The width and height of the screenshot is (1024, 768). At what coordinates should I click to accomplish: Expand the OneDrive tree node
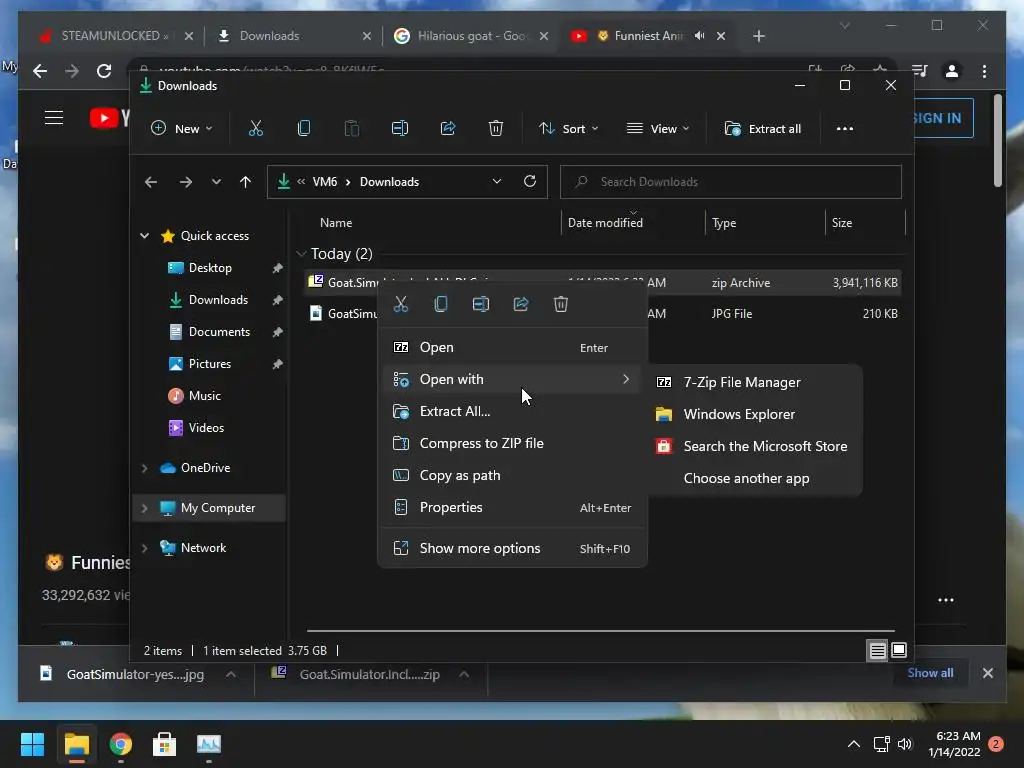point(144,468)
